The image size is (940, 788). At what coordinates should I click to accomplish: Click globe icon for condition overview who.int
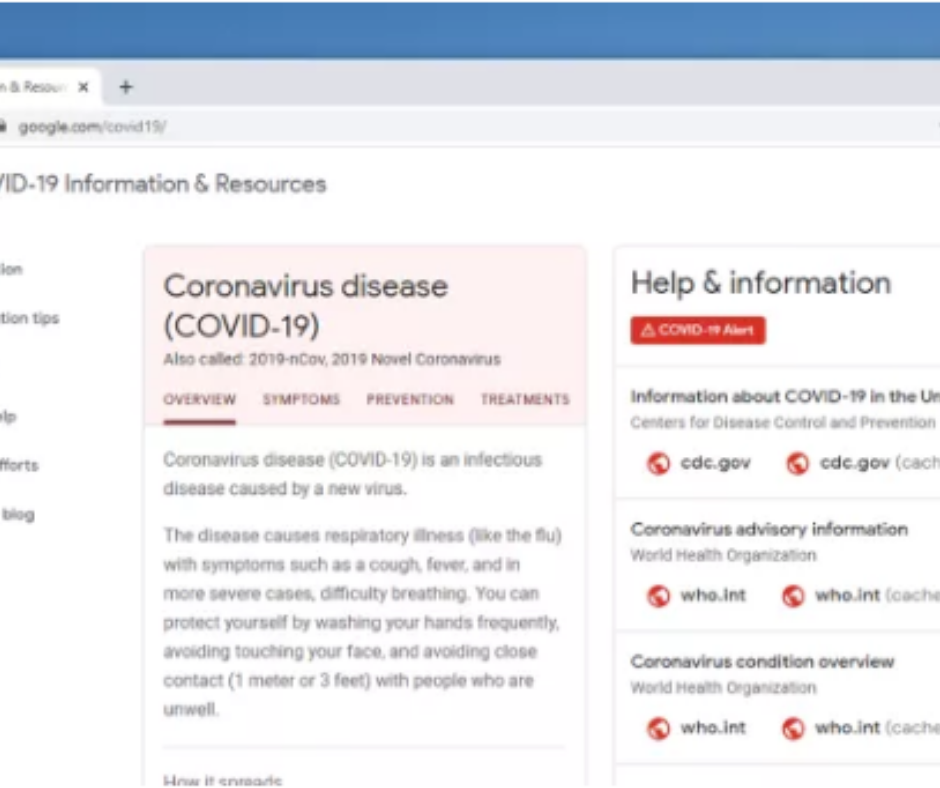[658, 729]
